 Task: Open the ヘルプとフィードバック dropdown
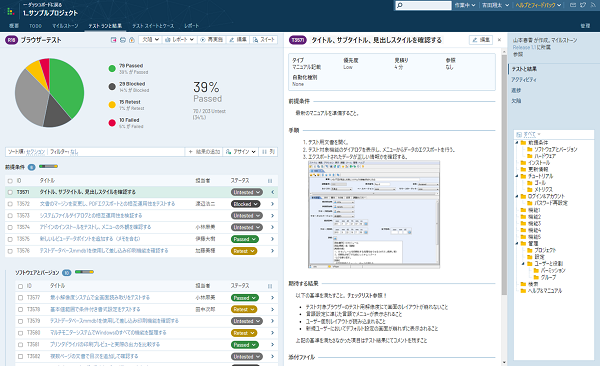click(538, 5)
